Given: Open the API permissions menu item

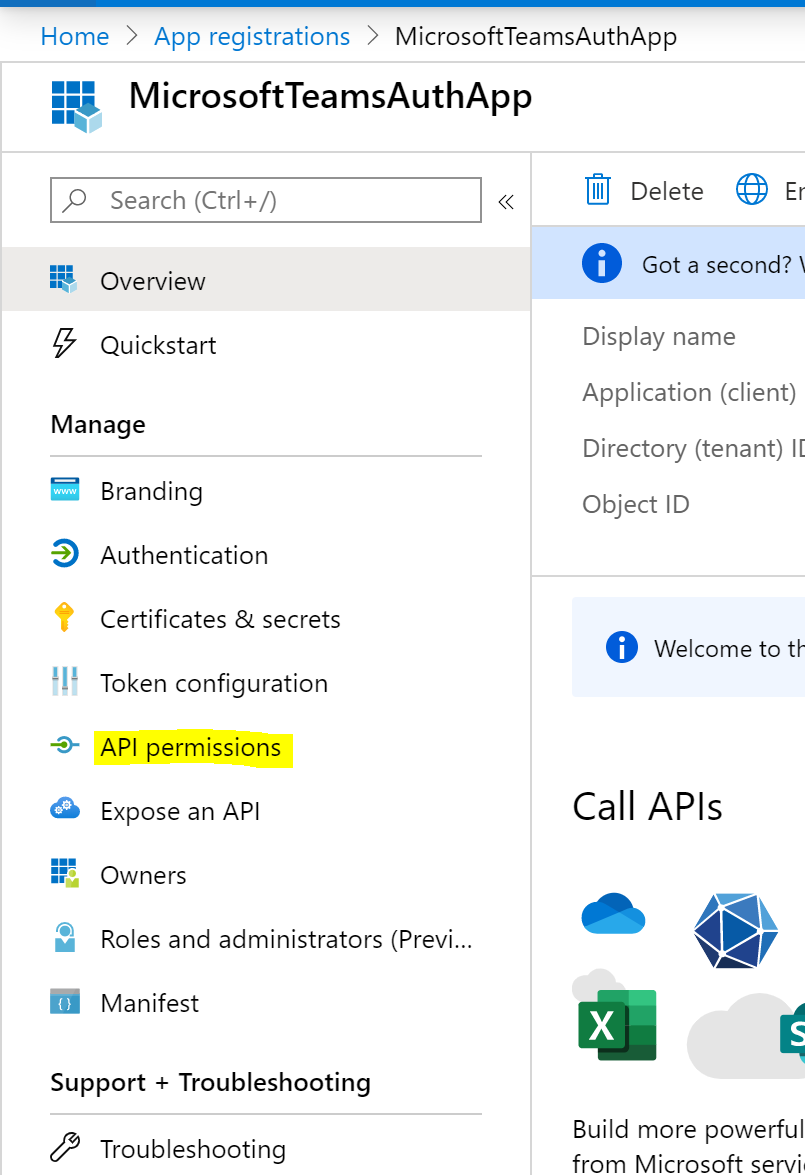Looking at the screenshot, I should (191, 747).
